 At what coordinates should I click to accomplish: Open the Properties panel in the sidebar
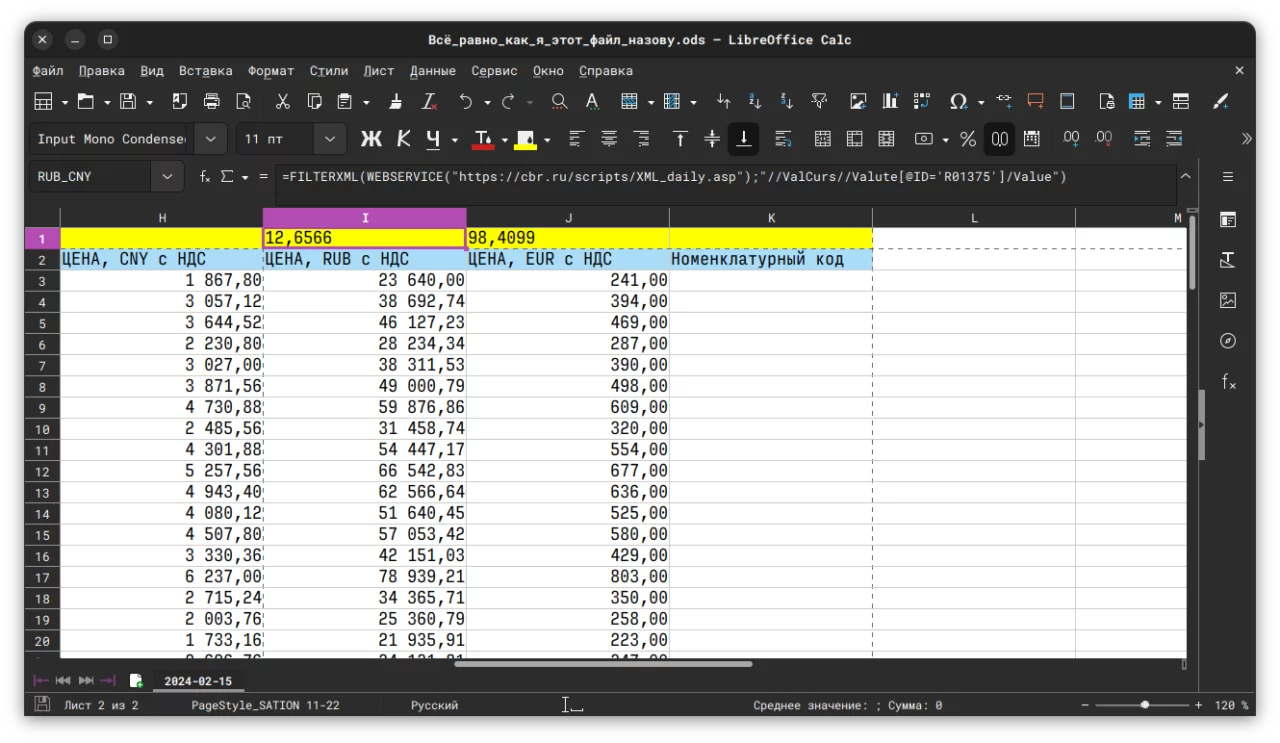1228,219
